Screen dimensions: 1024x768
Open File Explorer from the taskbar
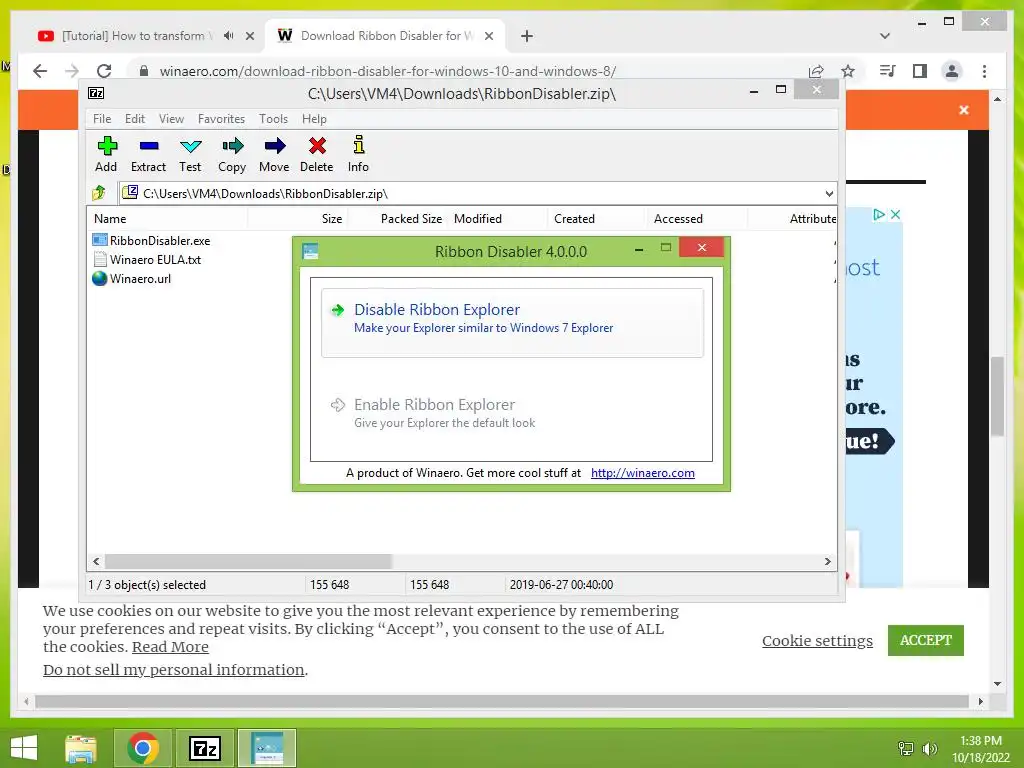(x=81, y=748)
